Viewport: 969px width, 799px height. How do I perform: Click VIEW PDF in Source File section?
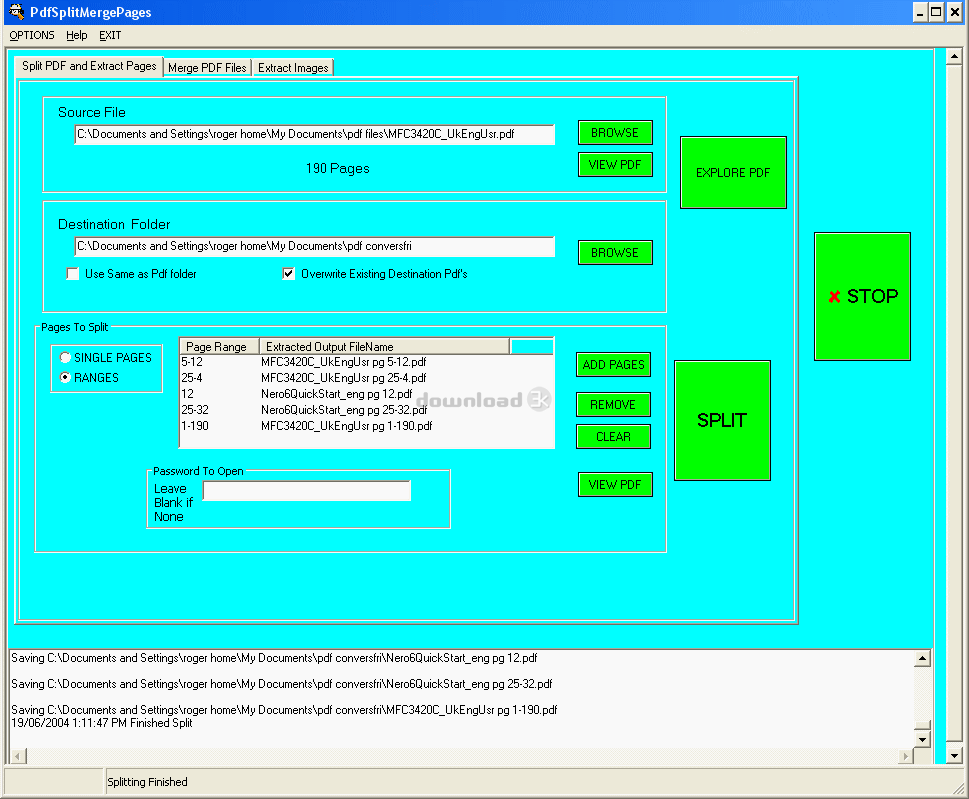point(615,165)
